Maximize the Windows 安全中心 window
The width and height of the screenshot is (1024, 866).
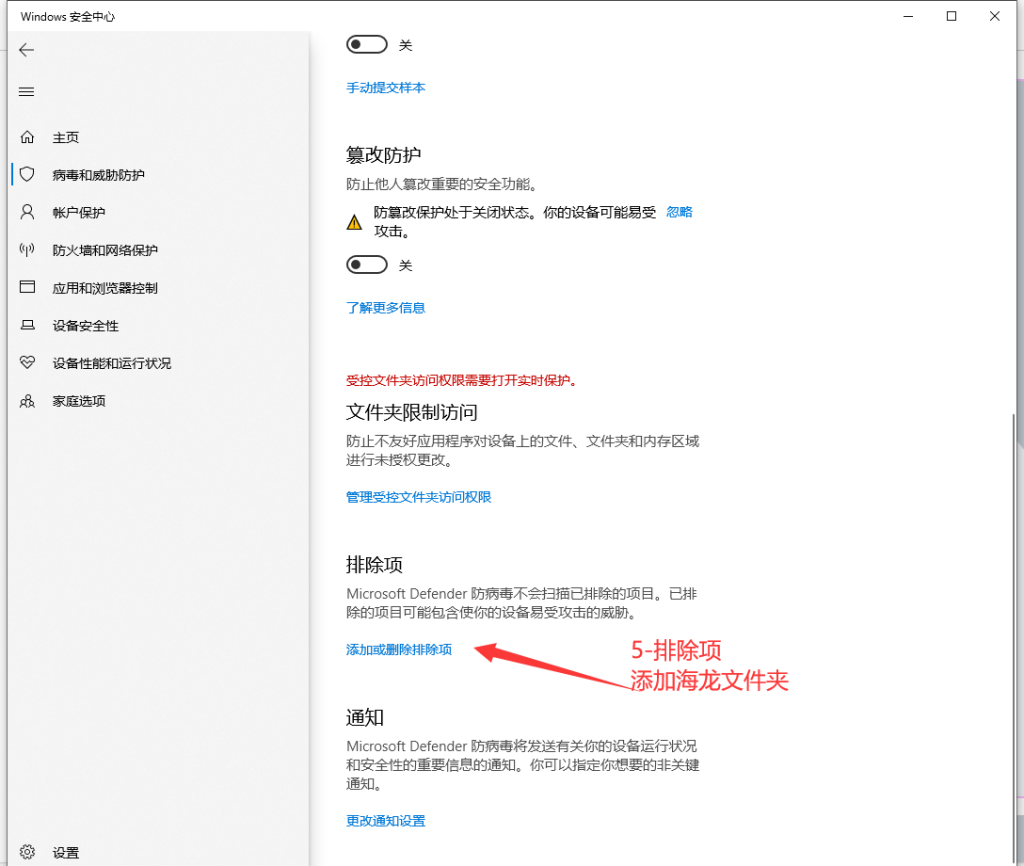click(x=952, y=16)
